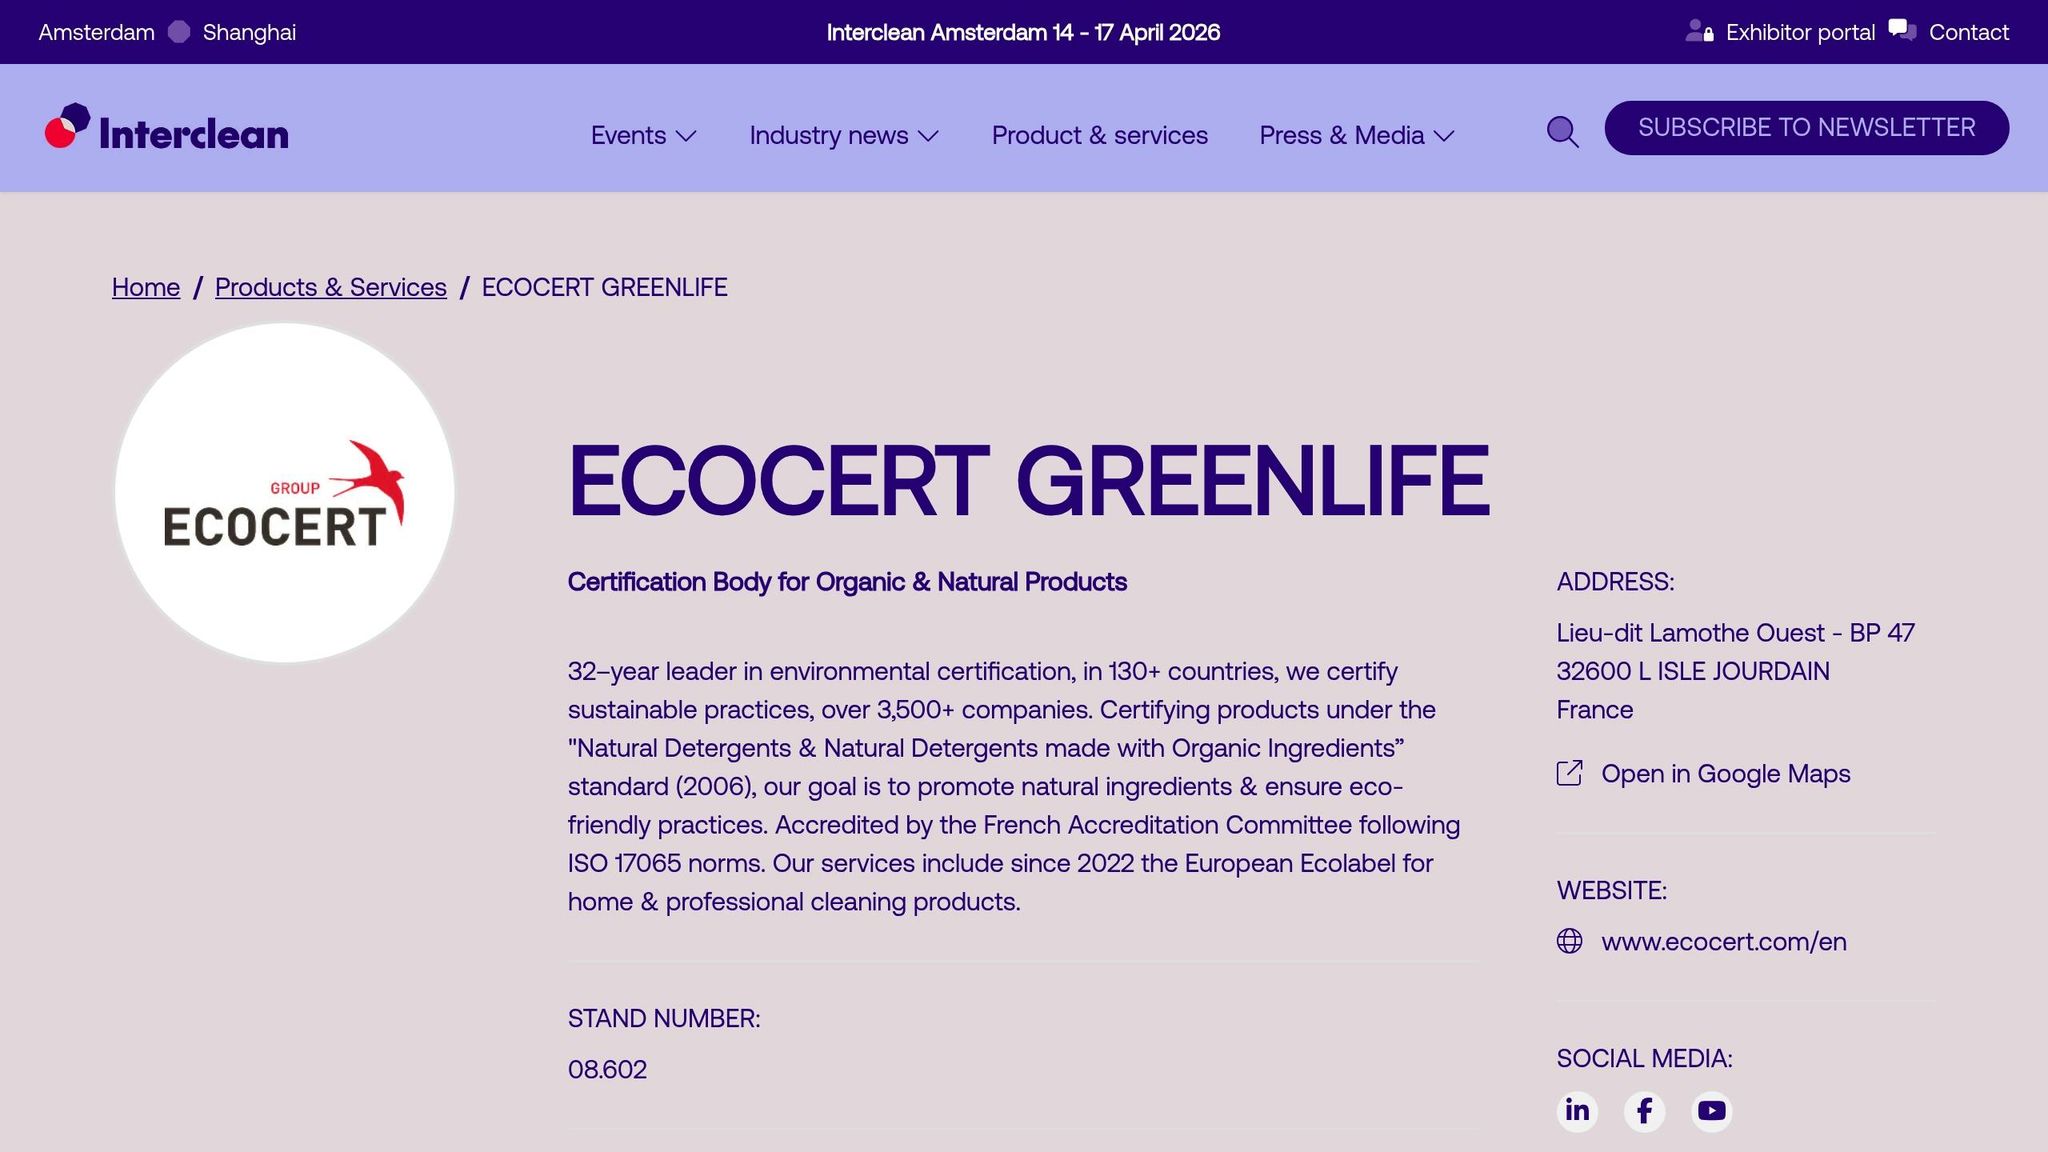Viewport: 2048px width, 1152px height.
Task: Click the Exhibitor portal person icon
Action: (x=1699, y=31)
